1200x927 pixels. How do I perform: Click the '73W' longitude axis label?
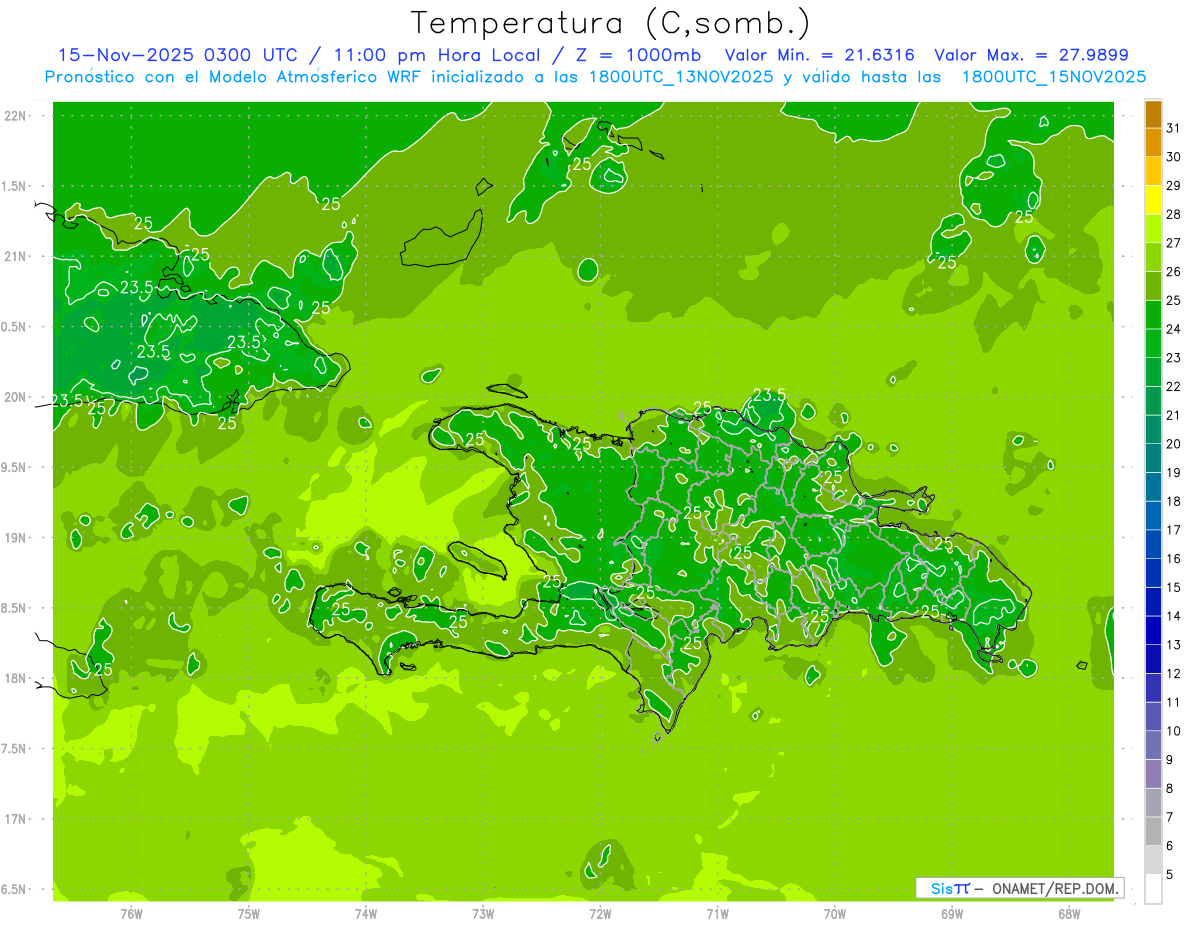tap(483, 913)
